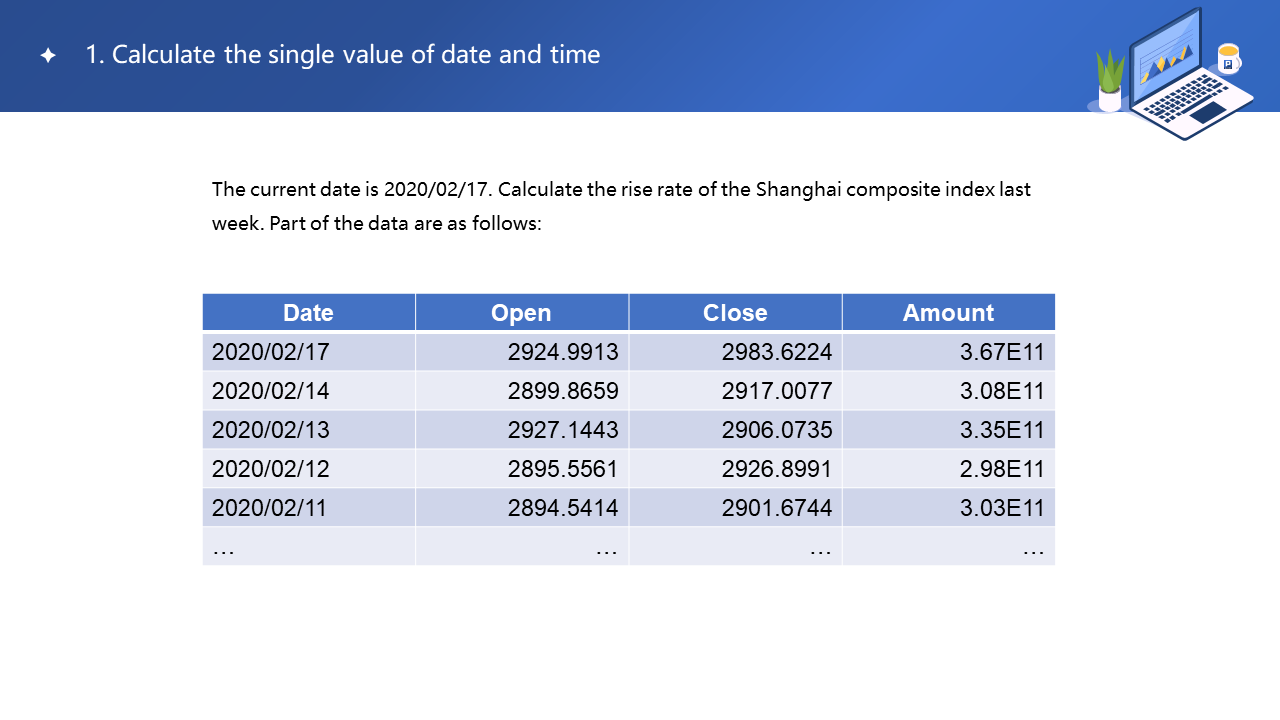Pick the Close value 2901.6744

(735, 507)
